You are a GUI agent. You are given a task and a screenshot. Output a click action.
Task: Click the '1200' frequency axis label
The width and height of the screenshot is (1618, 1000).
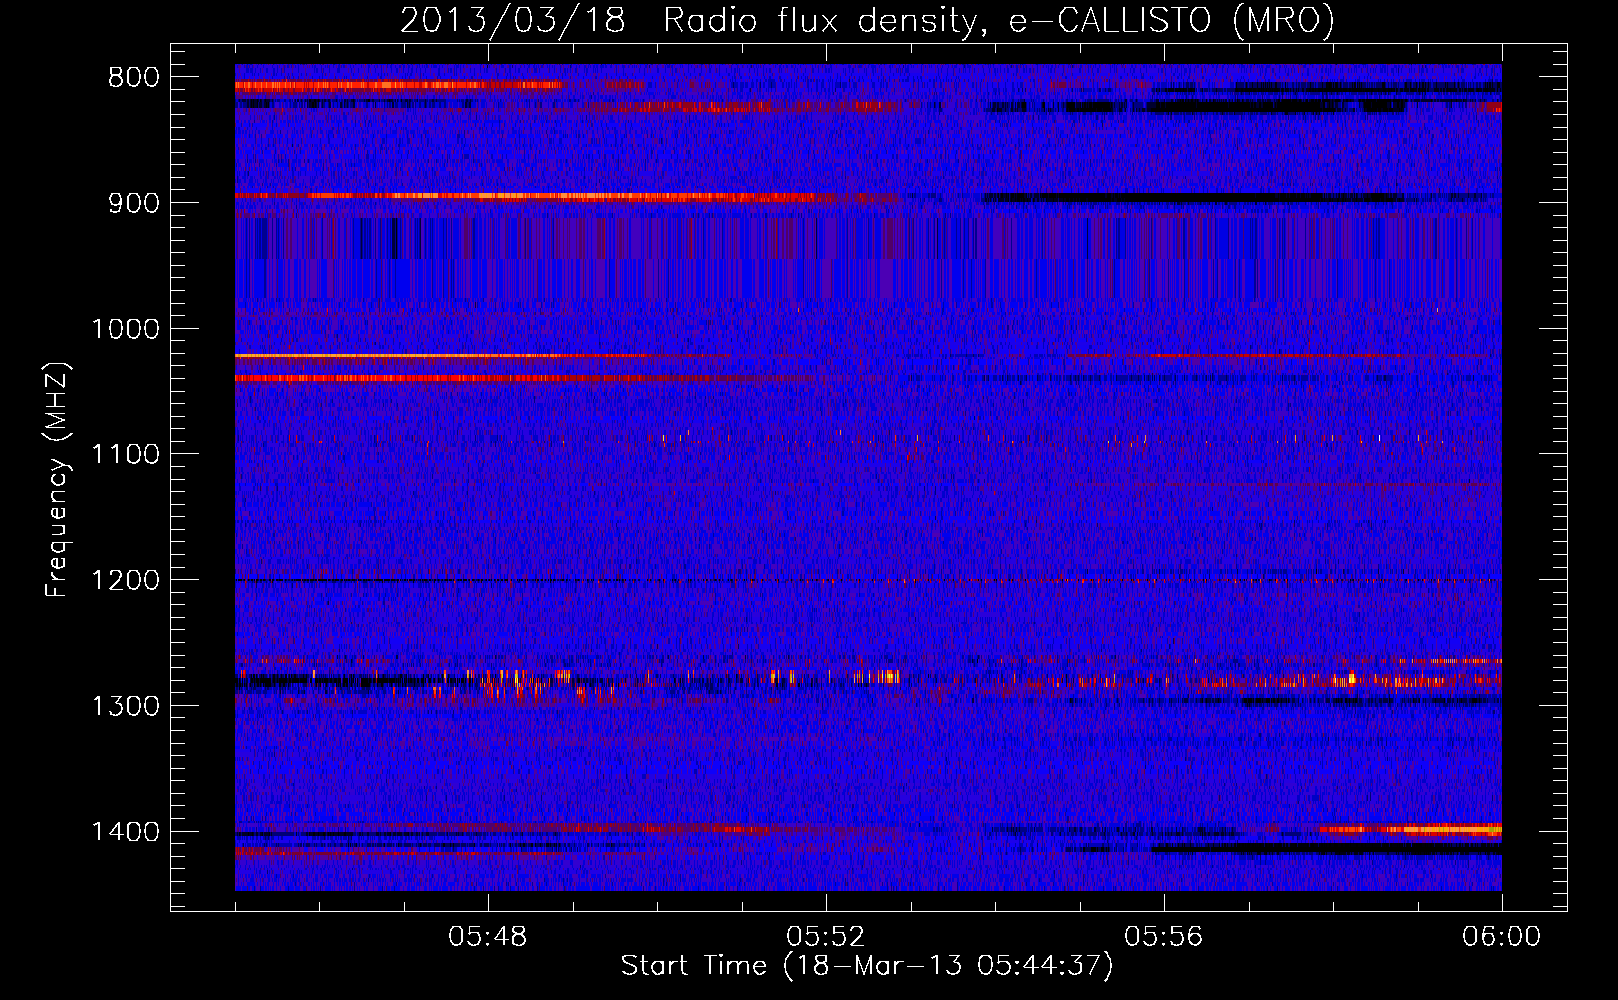point(125,581)
